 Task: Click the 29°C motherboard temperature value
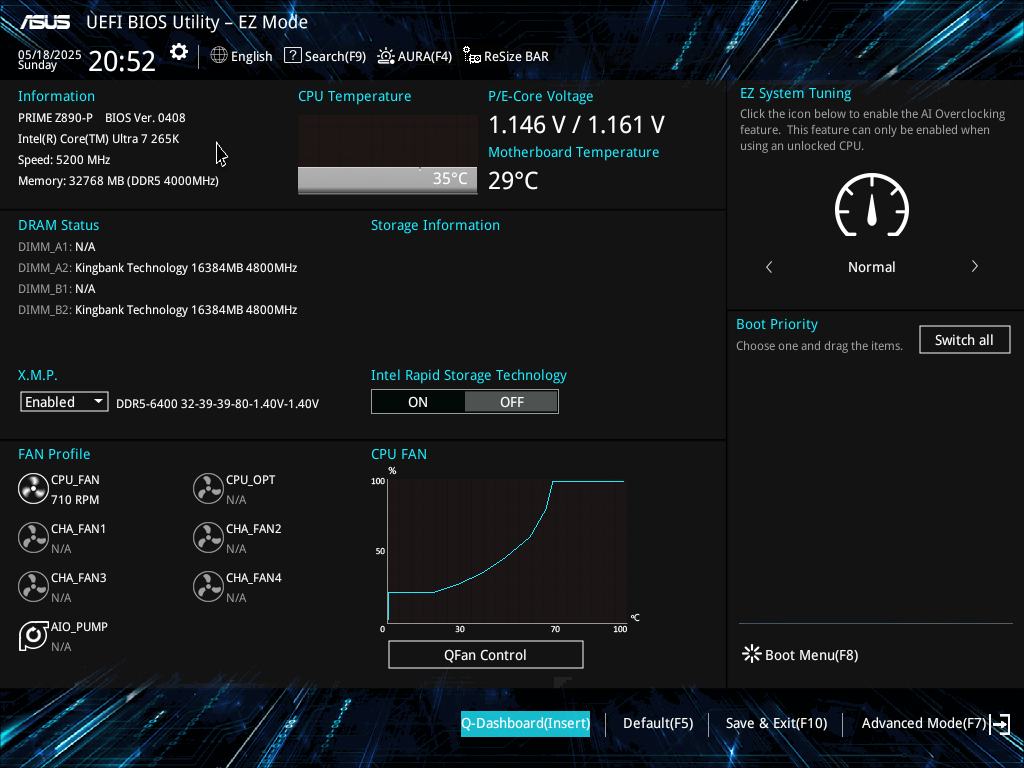pyautogui.click(x=513, y=180)
